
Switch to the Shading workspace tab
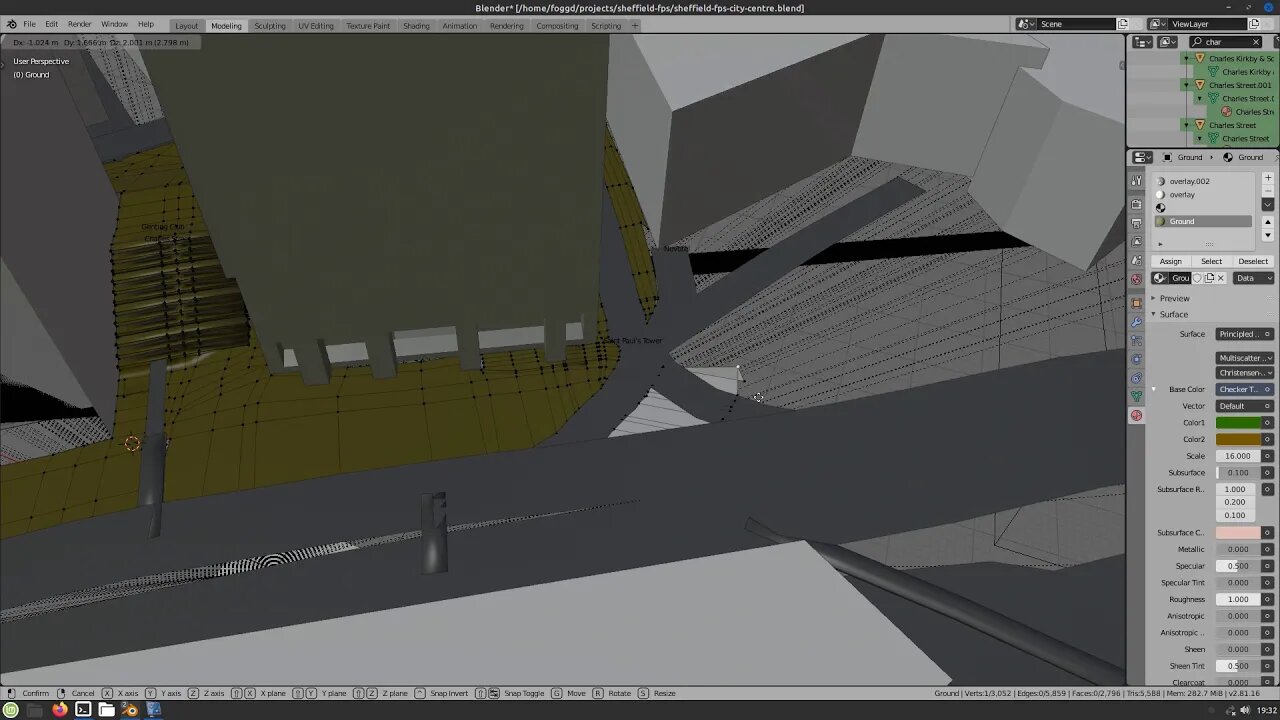[416, 25]
